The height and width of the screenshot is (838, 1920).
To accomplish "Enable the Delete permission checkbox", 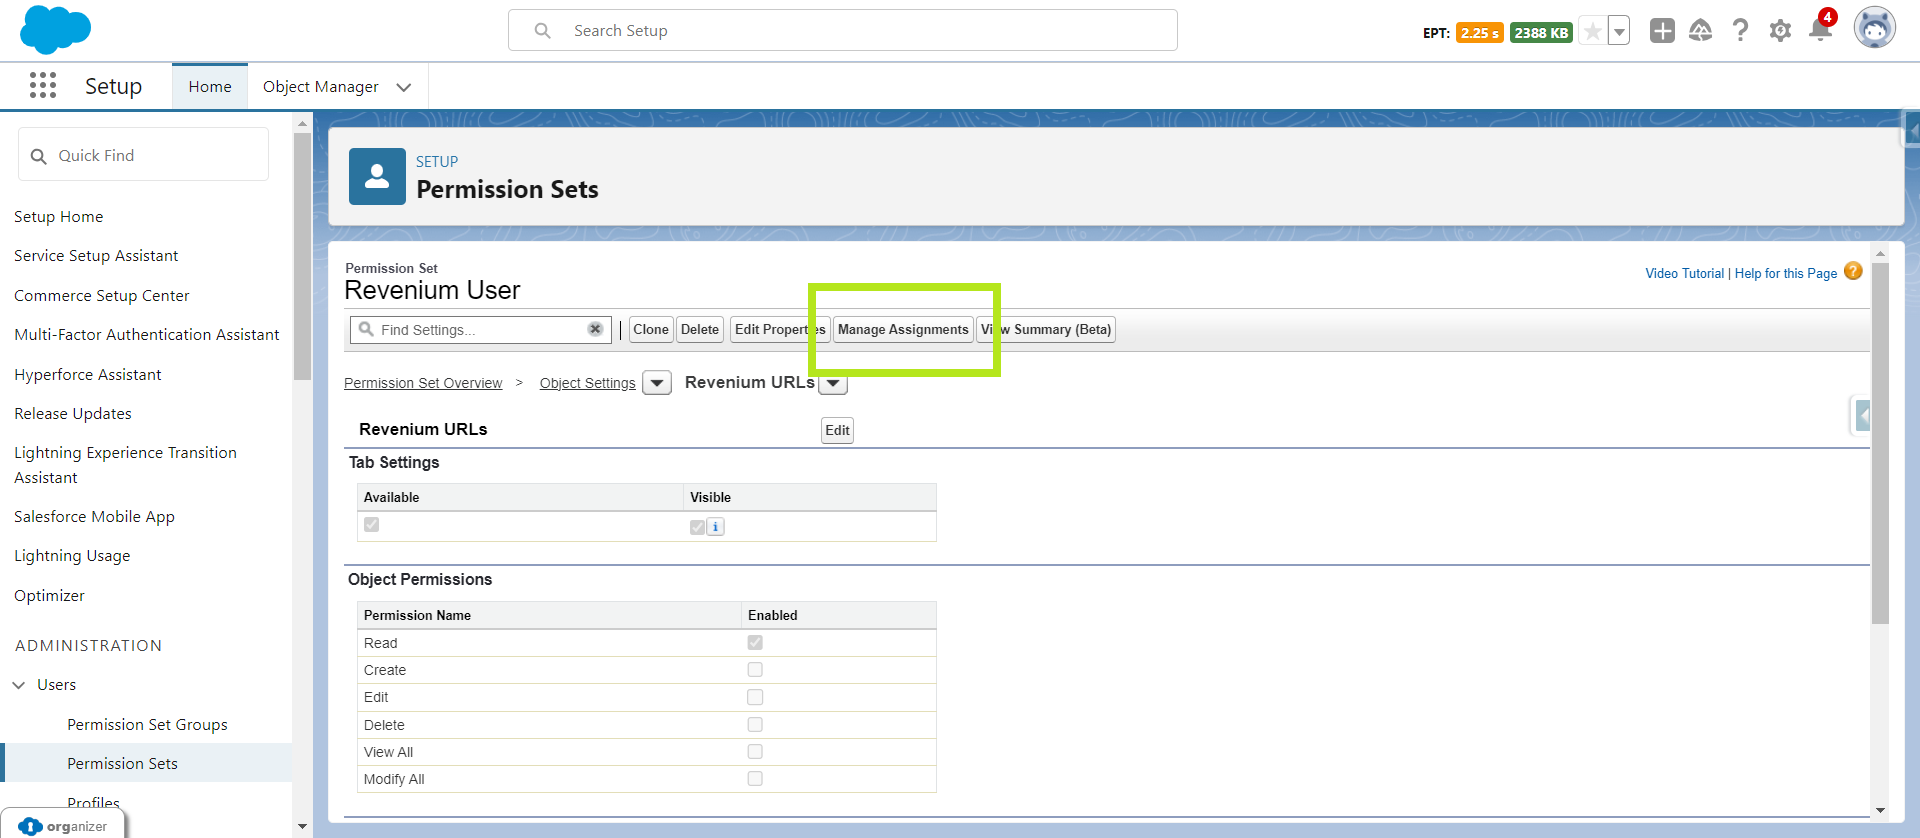I will tap(755, 724).
